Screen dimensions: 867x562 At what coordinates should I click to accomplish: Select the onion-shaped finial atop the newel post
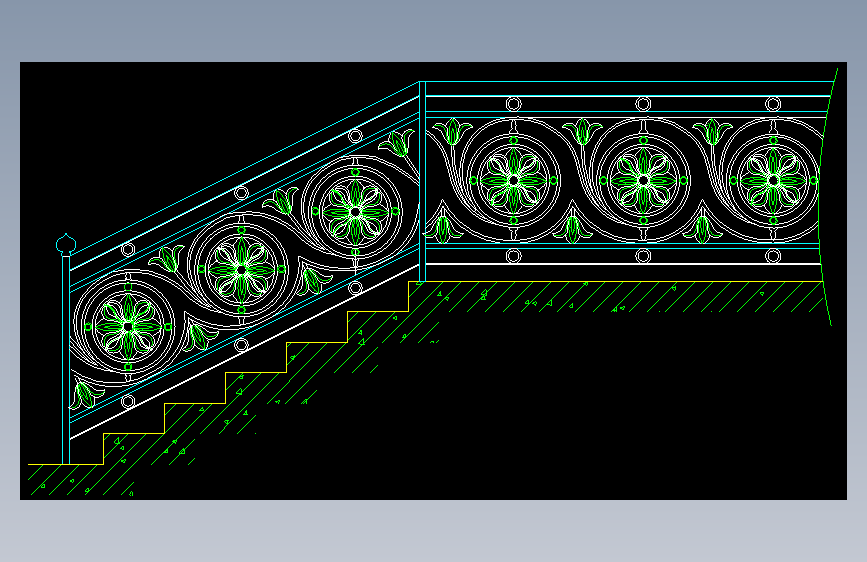coord(66,244)
